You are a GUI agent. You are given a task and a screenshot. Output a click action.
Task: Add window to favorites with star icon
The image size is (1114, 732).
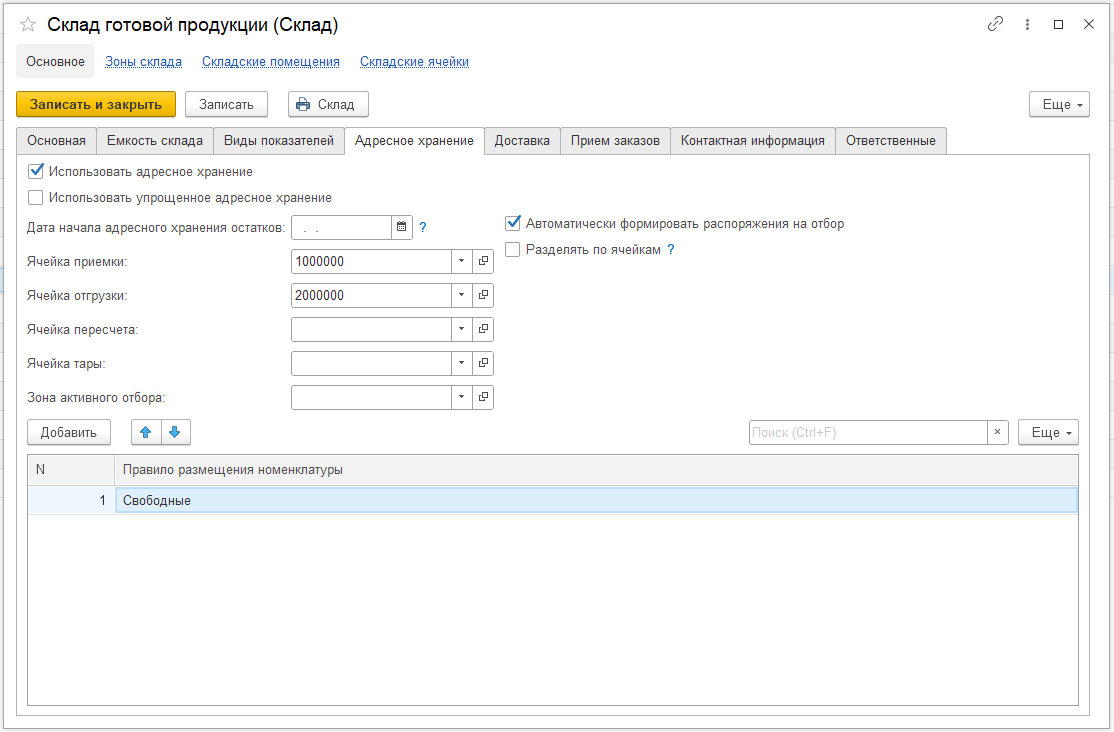(28, 25)
